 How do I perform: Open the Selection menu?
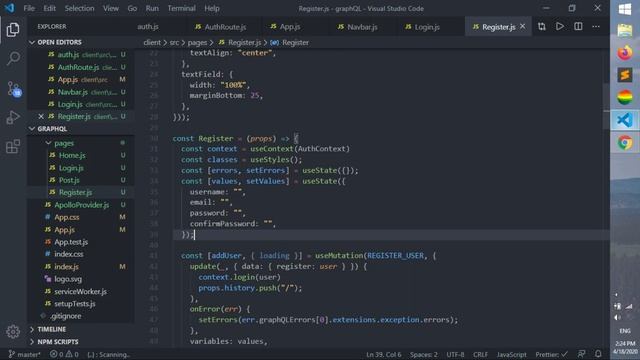79,8
